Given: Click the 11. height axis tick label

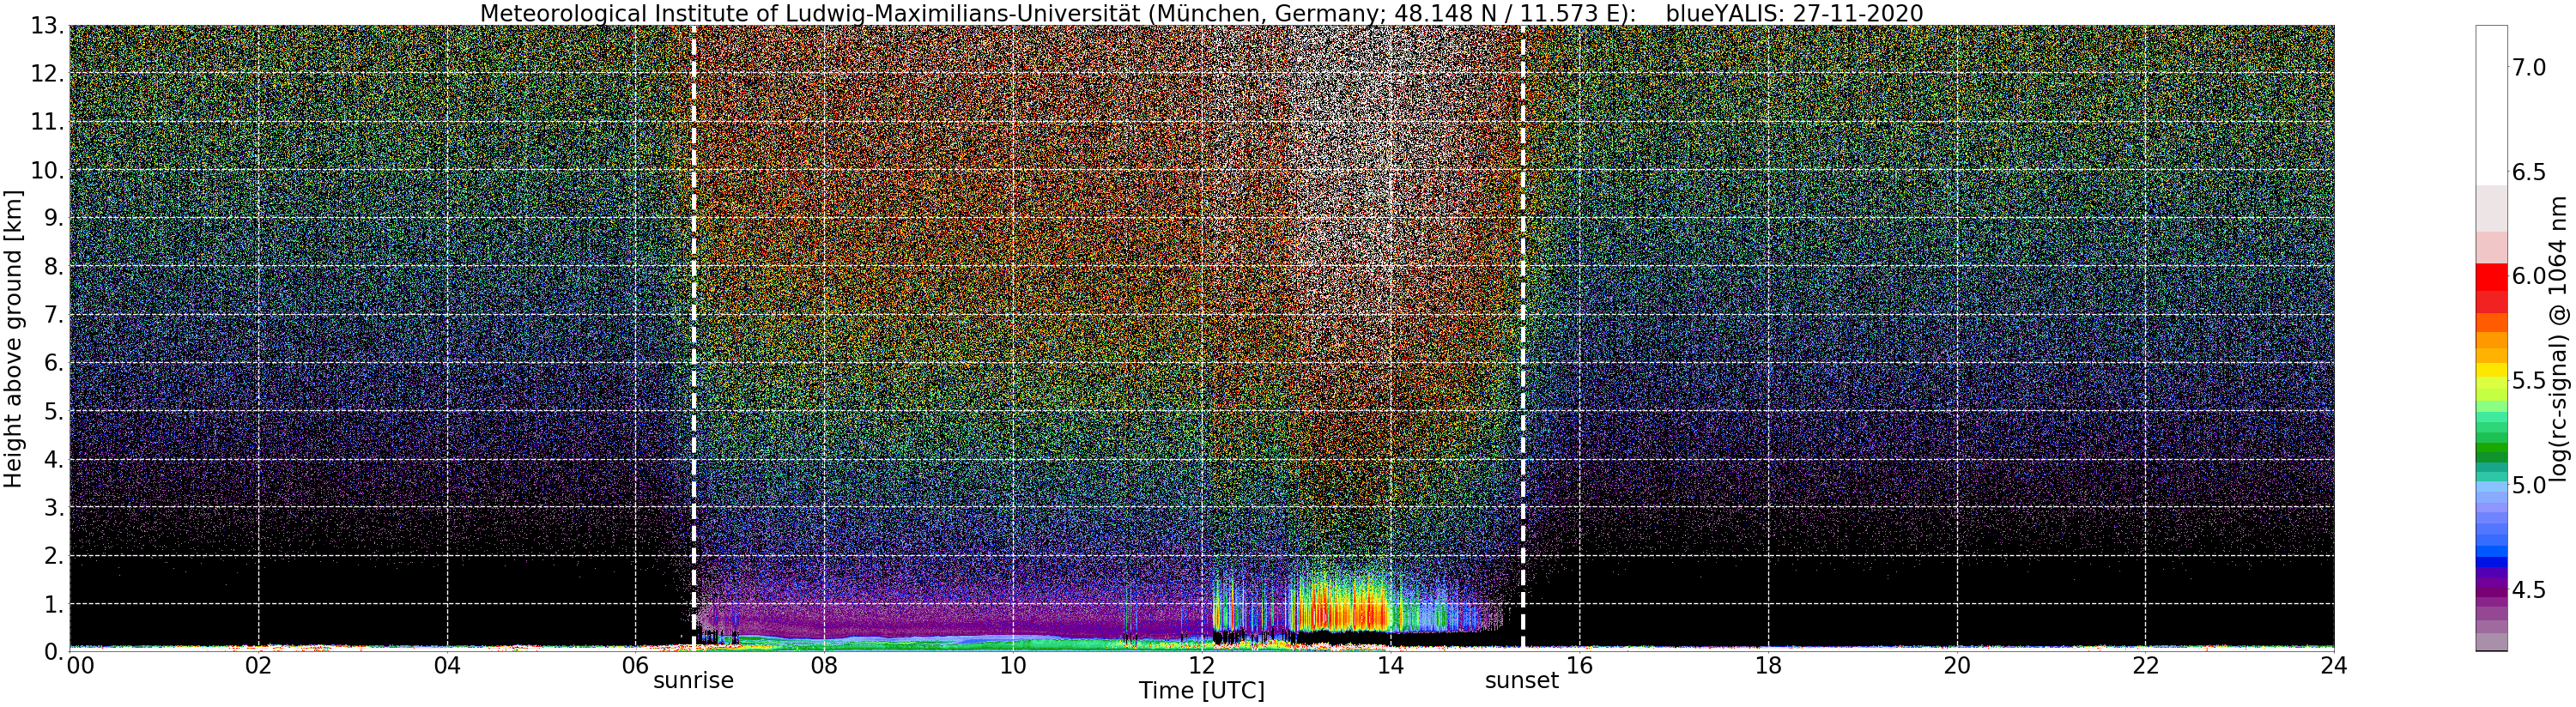Looking at the screenshot, I should tap(47, 122).
